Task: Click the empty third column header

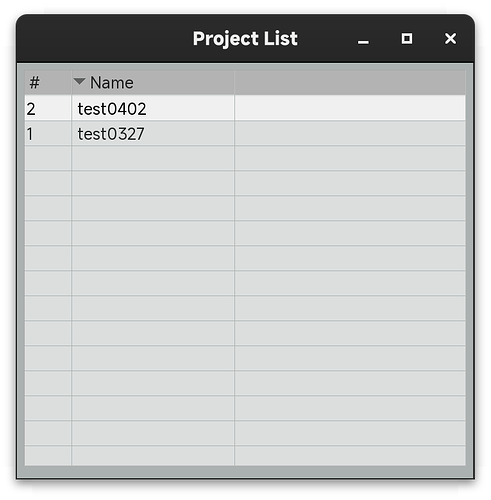Action: 350,82
